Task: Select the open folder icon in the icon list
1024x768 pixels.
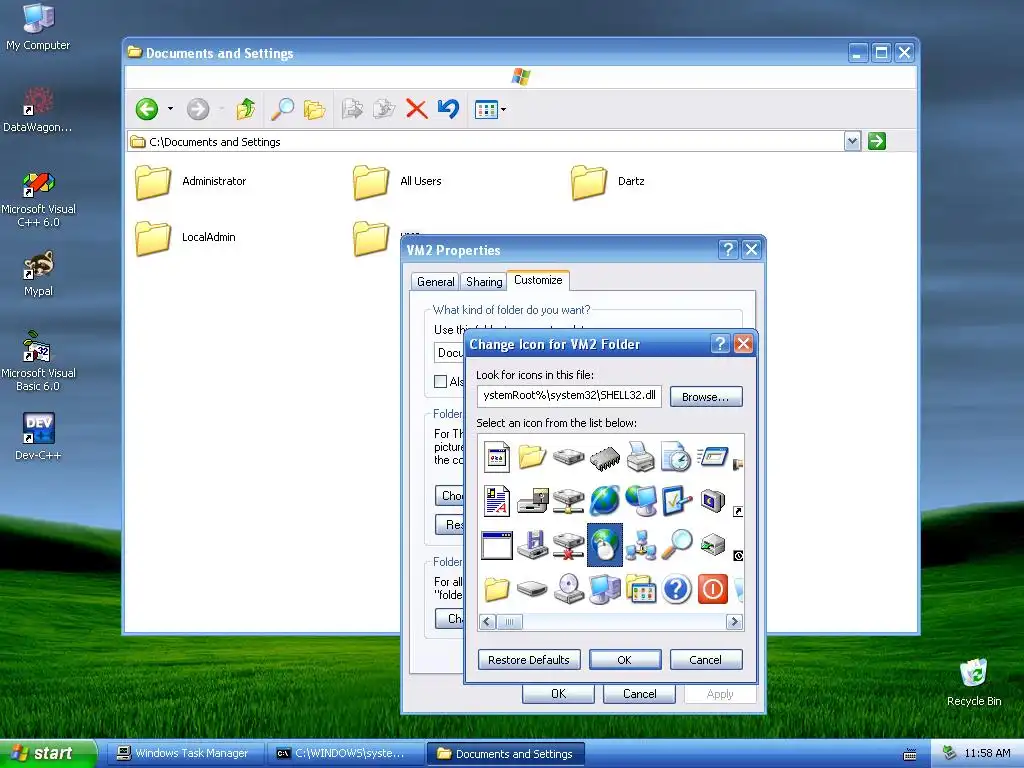Action: 532,456
